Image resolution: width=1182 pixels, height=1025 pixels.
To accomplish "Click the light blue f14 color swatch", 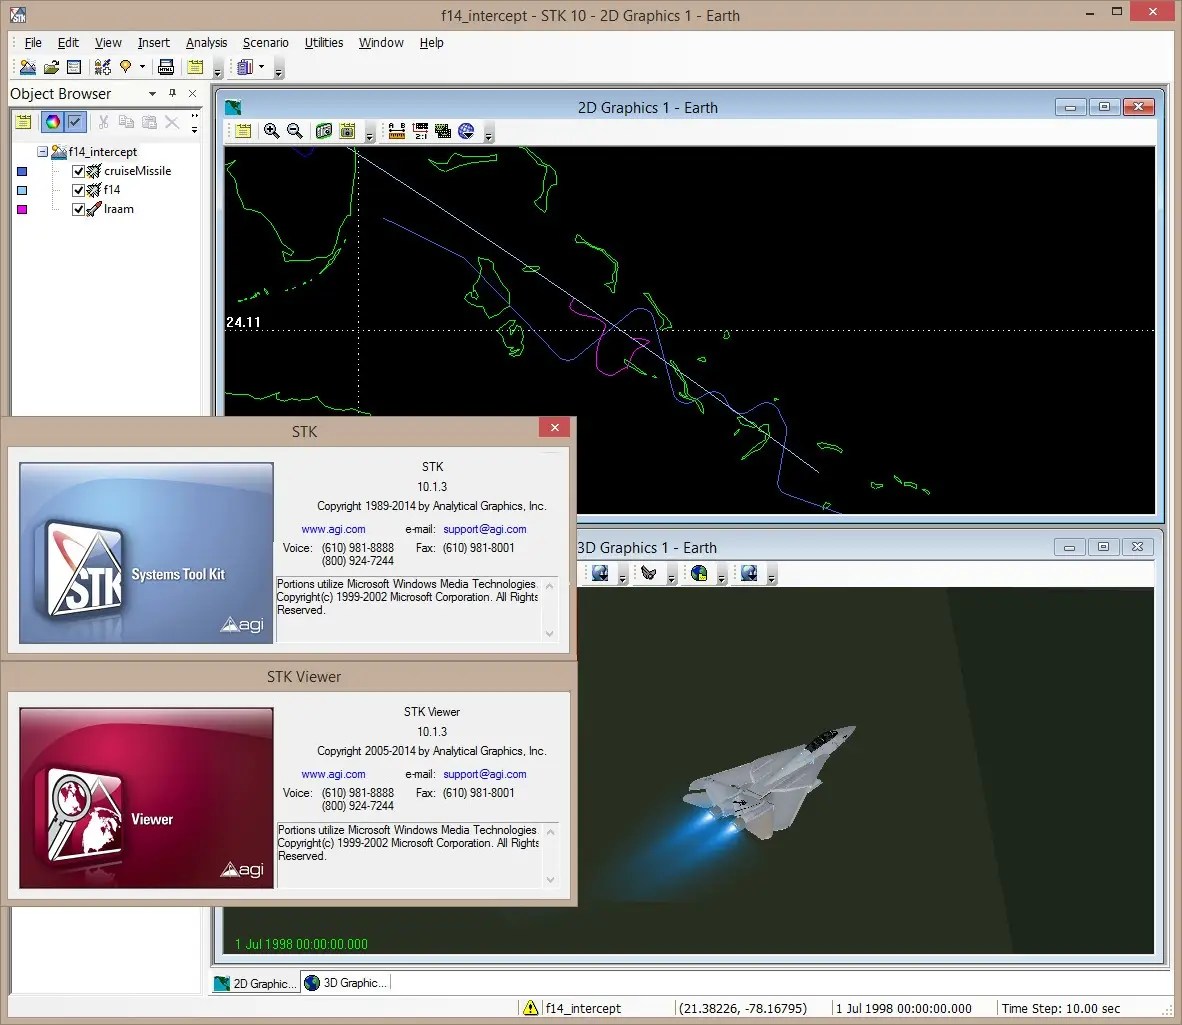I will [x=23, y=191].
